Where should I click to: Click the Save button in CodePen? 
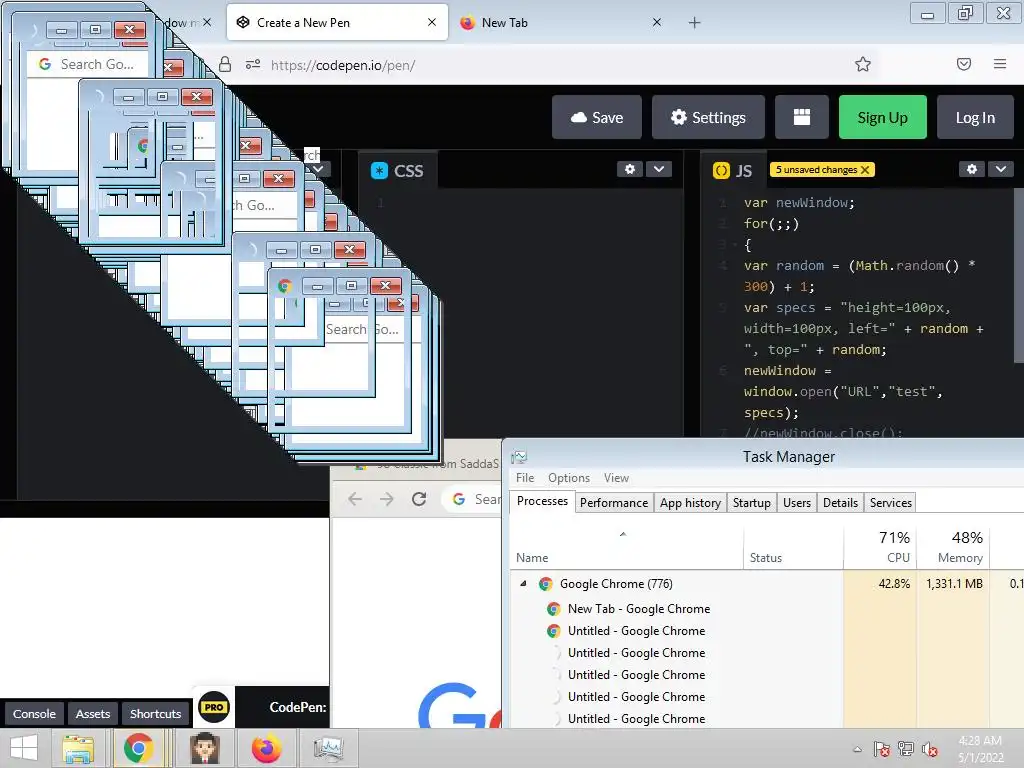(x=596, y=118)
